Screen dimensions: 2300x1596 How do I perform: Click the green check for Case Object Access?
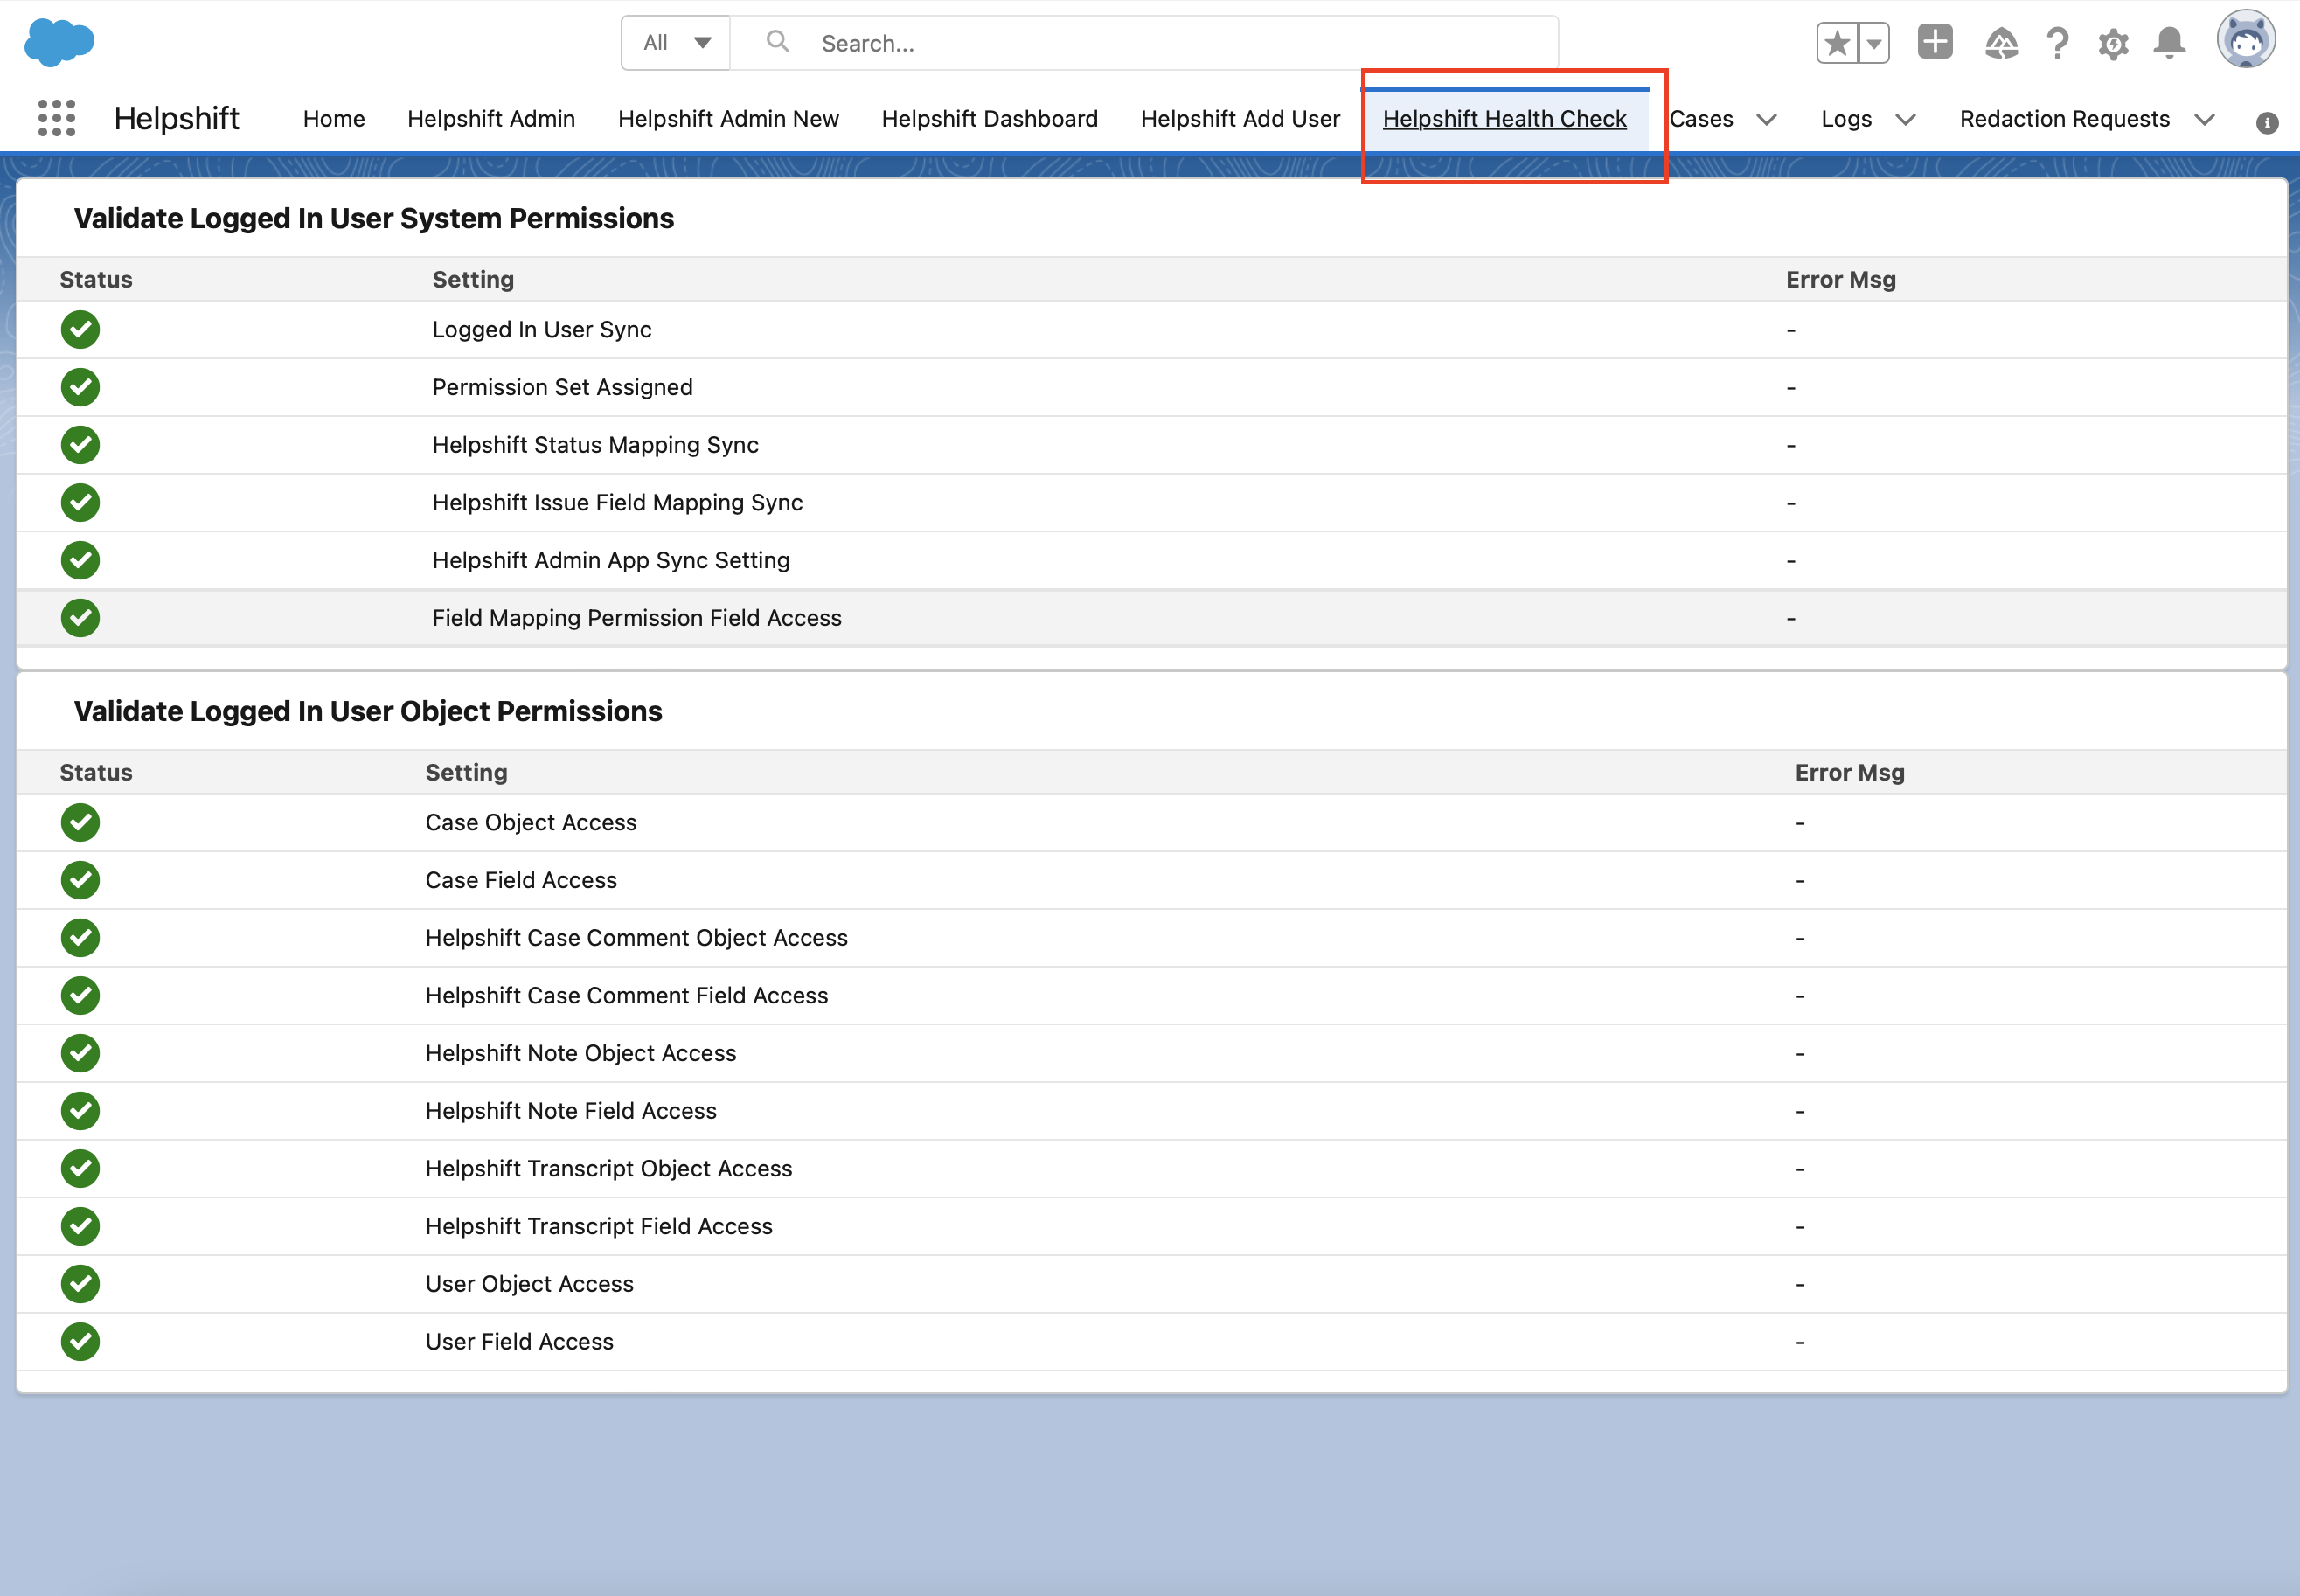[x=80, y=822]
